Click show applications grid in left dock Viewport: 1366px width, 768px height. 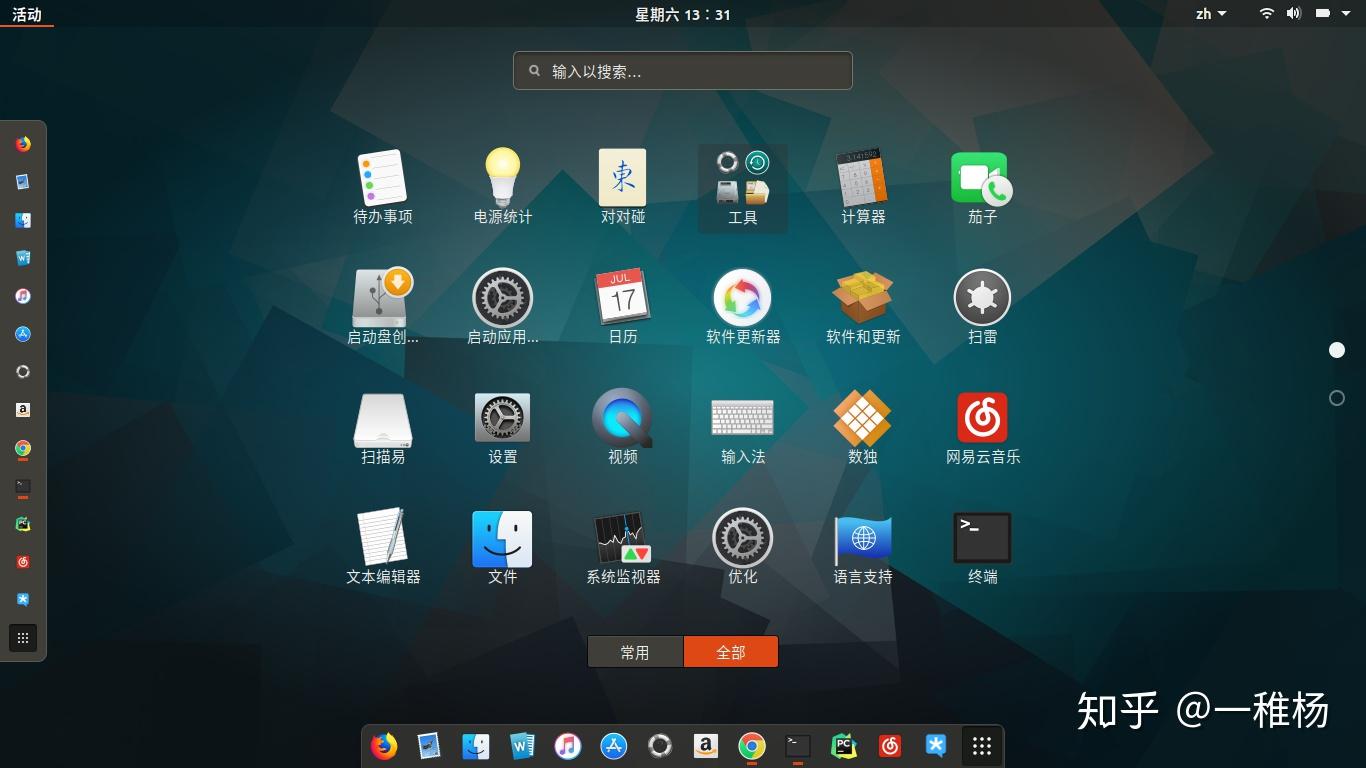click(23, 638)
